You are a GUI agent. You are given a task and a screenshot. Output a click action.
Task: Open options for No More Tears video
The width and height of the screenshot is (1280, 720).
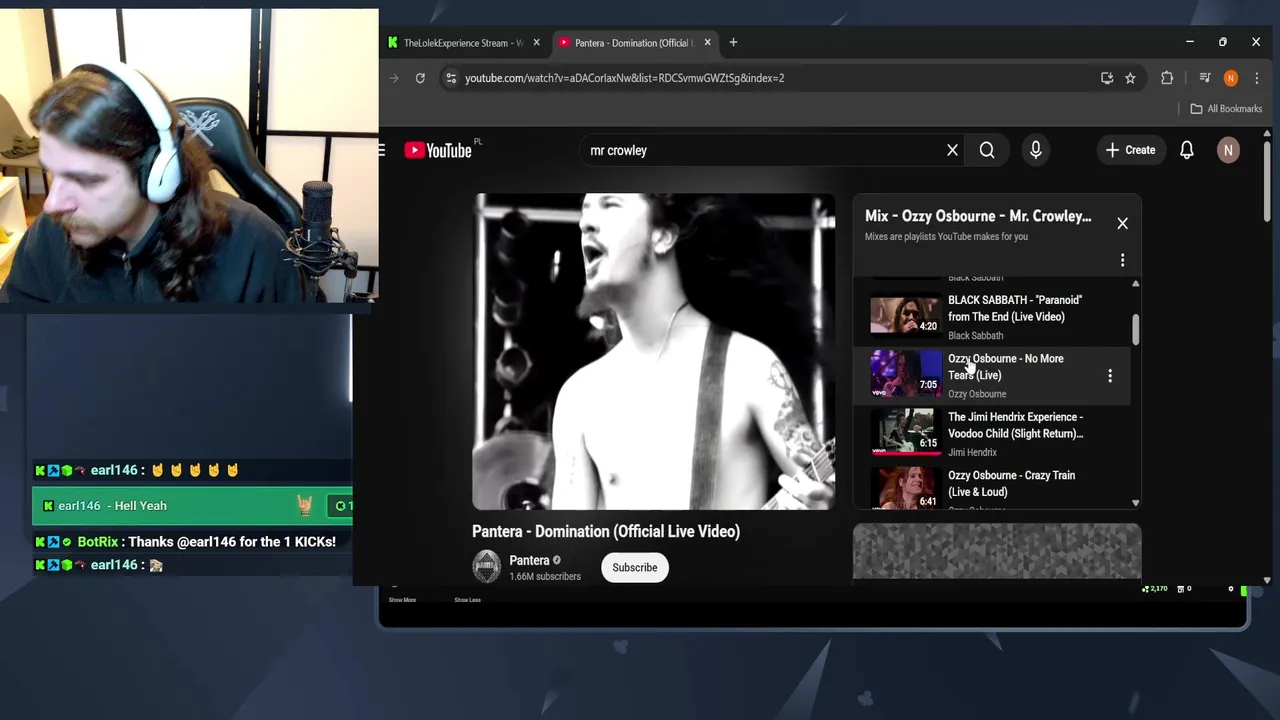(x=1109, y=376)
